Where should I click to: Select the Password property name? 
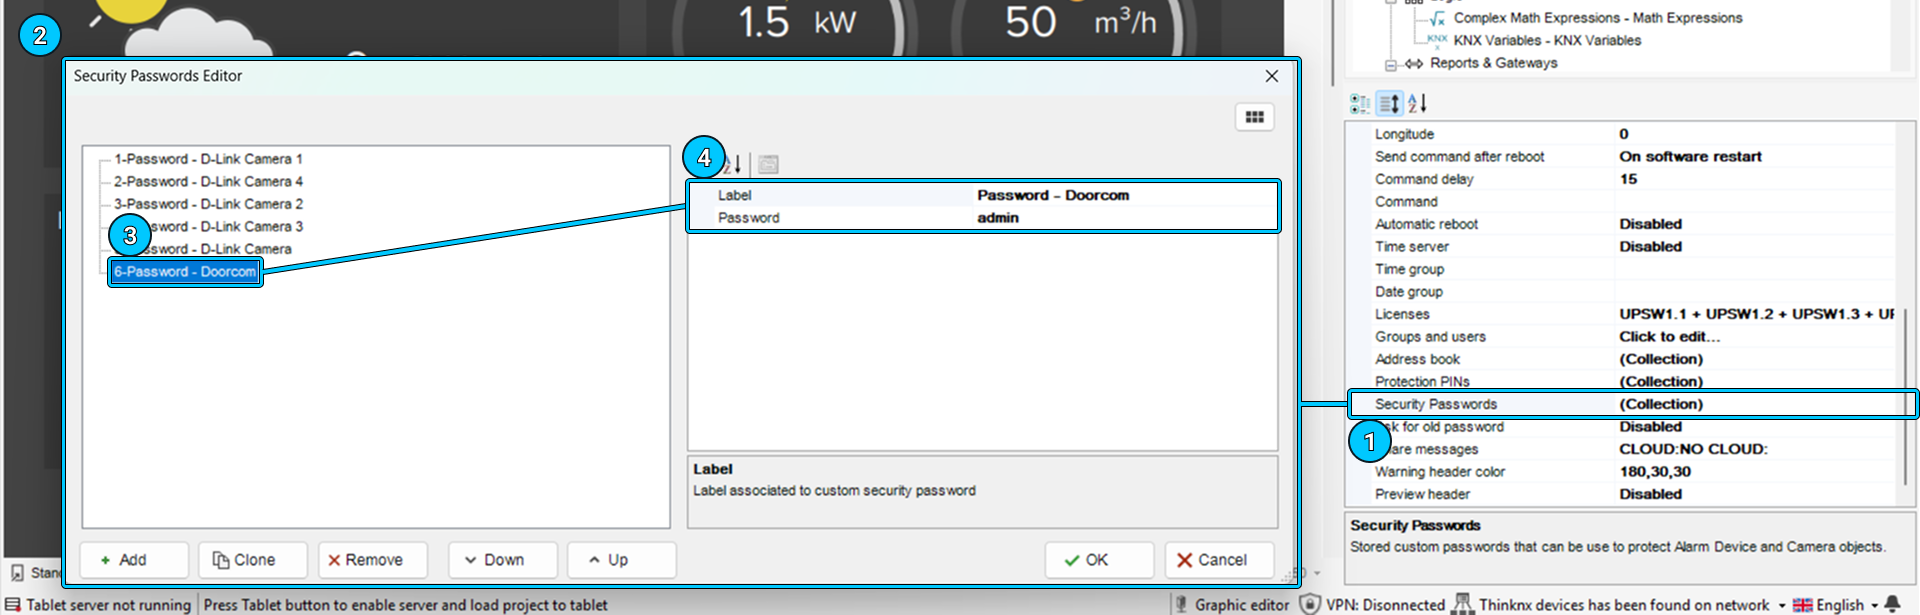coord(748,218)
